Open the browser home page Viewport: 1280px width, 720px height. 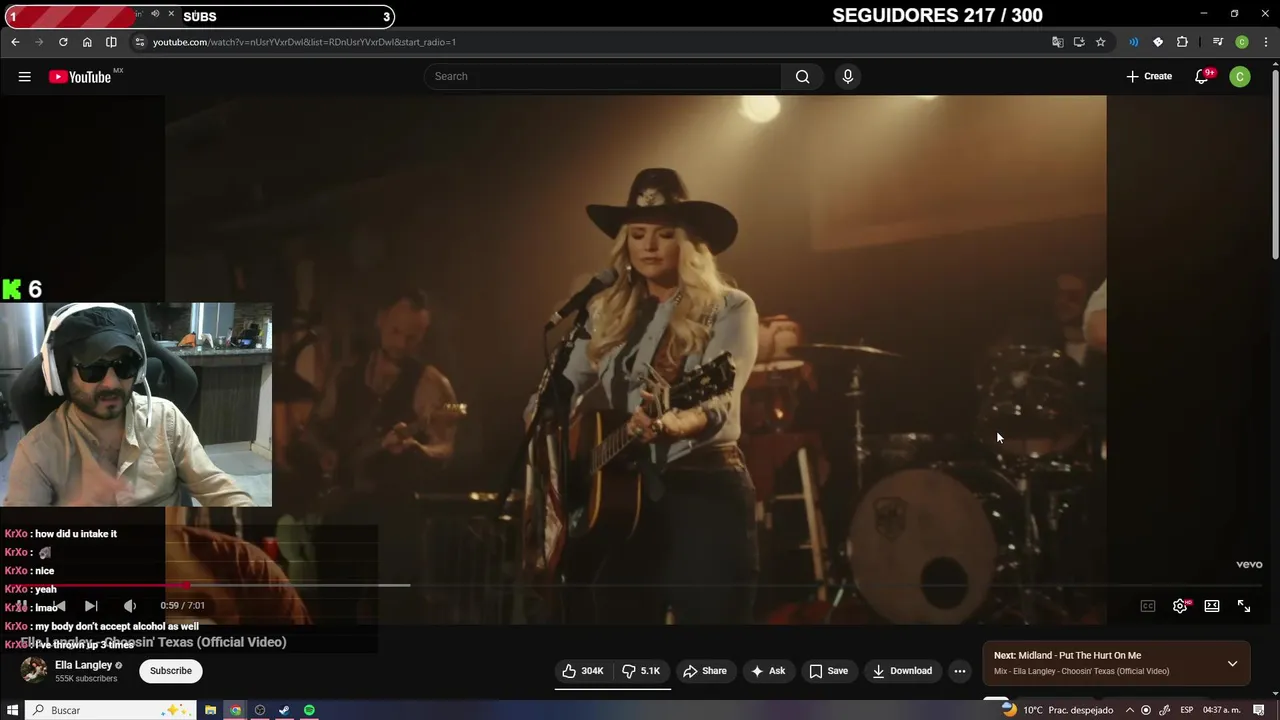click(87, 42)
